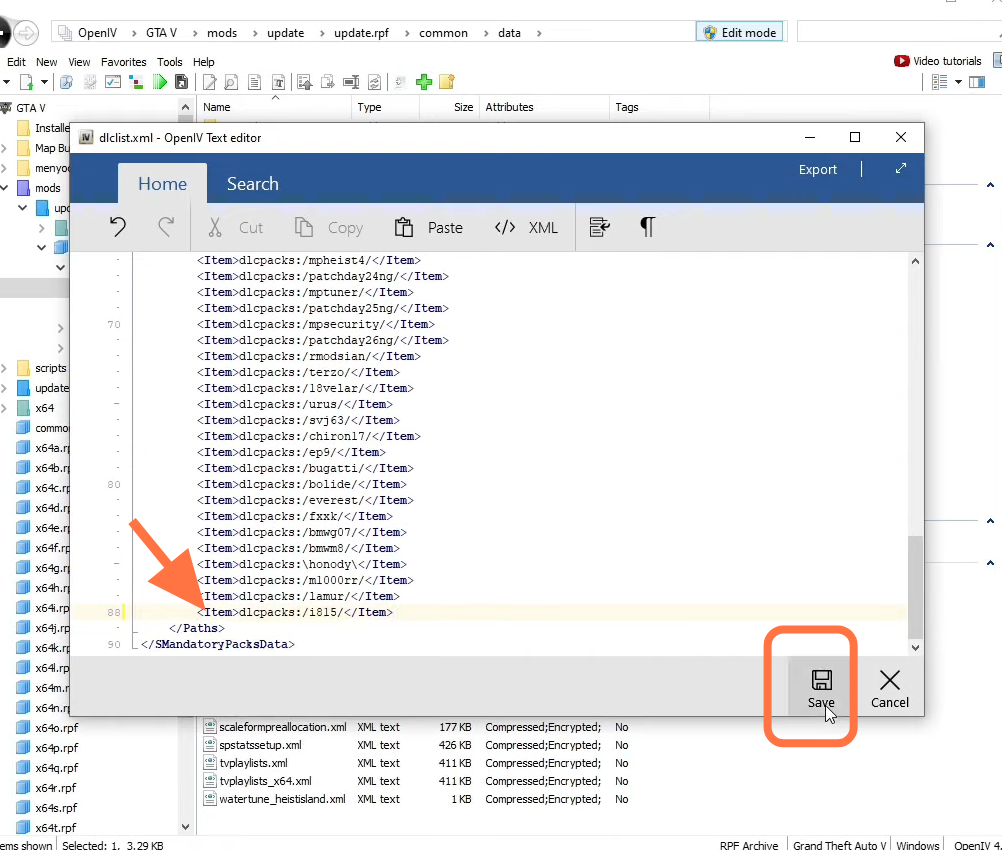
Task: Select spstatssetup.xml file row
Action: 415,745
